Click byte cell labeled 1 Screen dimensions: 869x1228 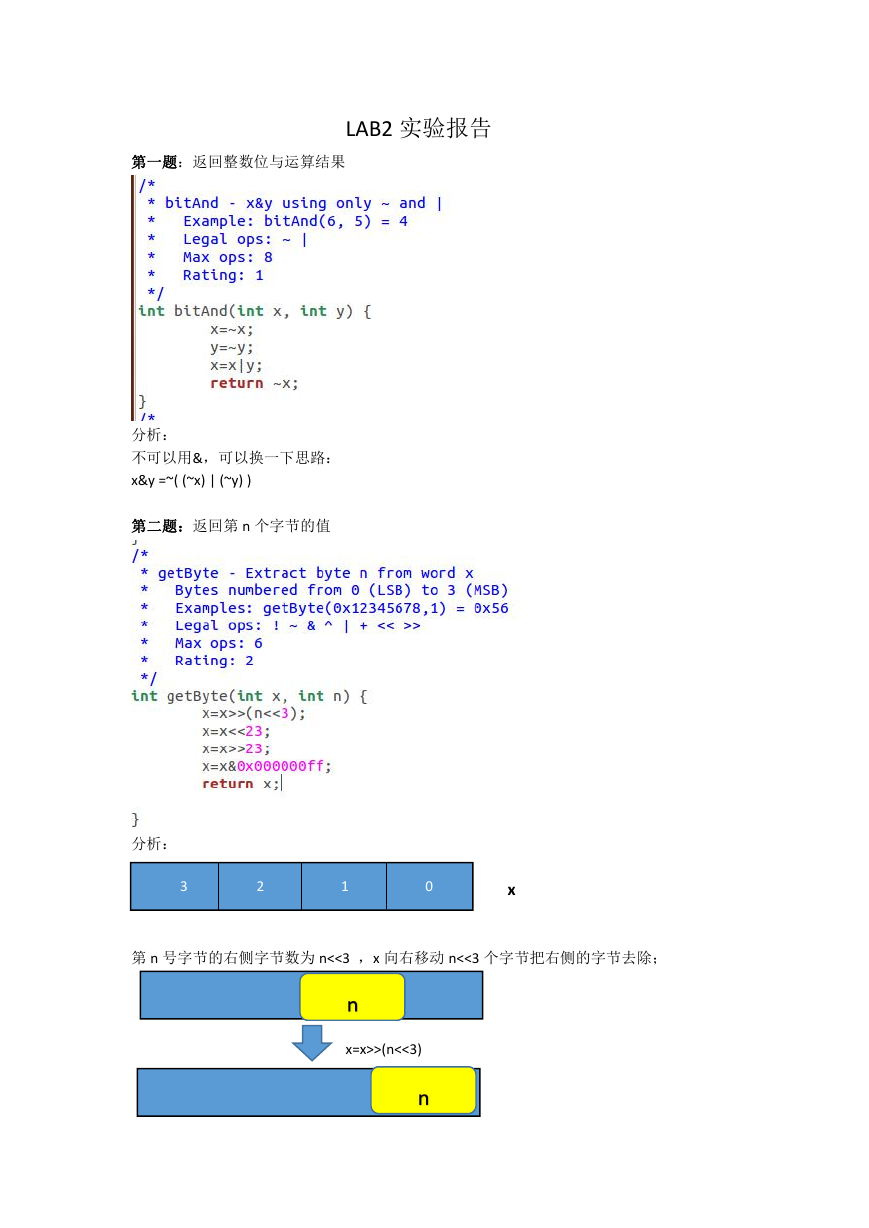[x=344, y=886]
